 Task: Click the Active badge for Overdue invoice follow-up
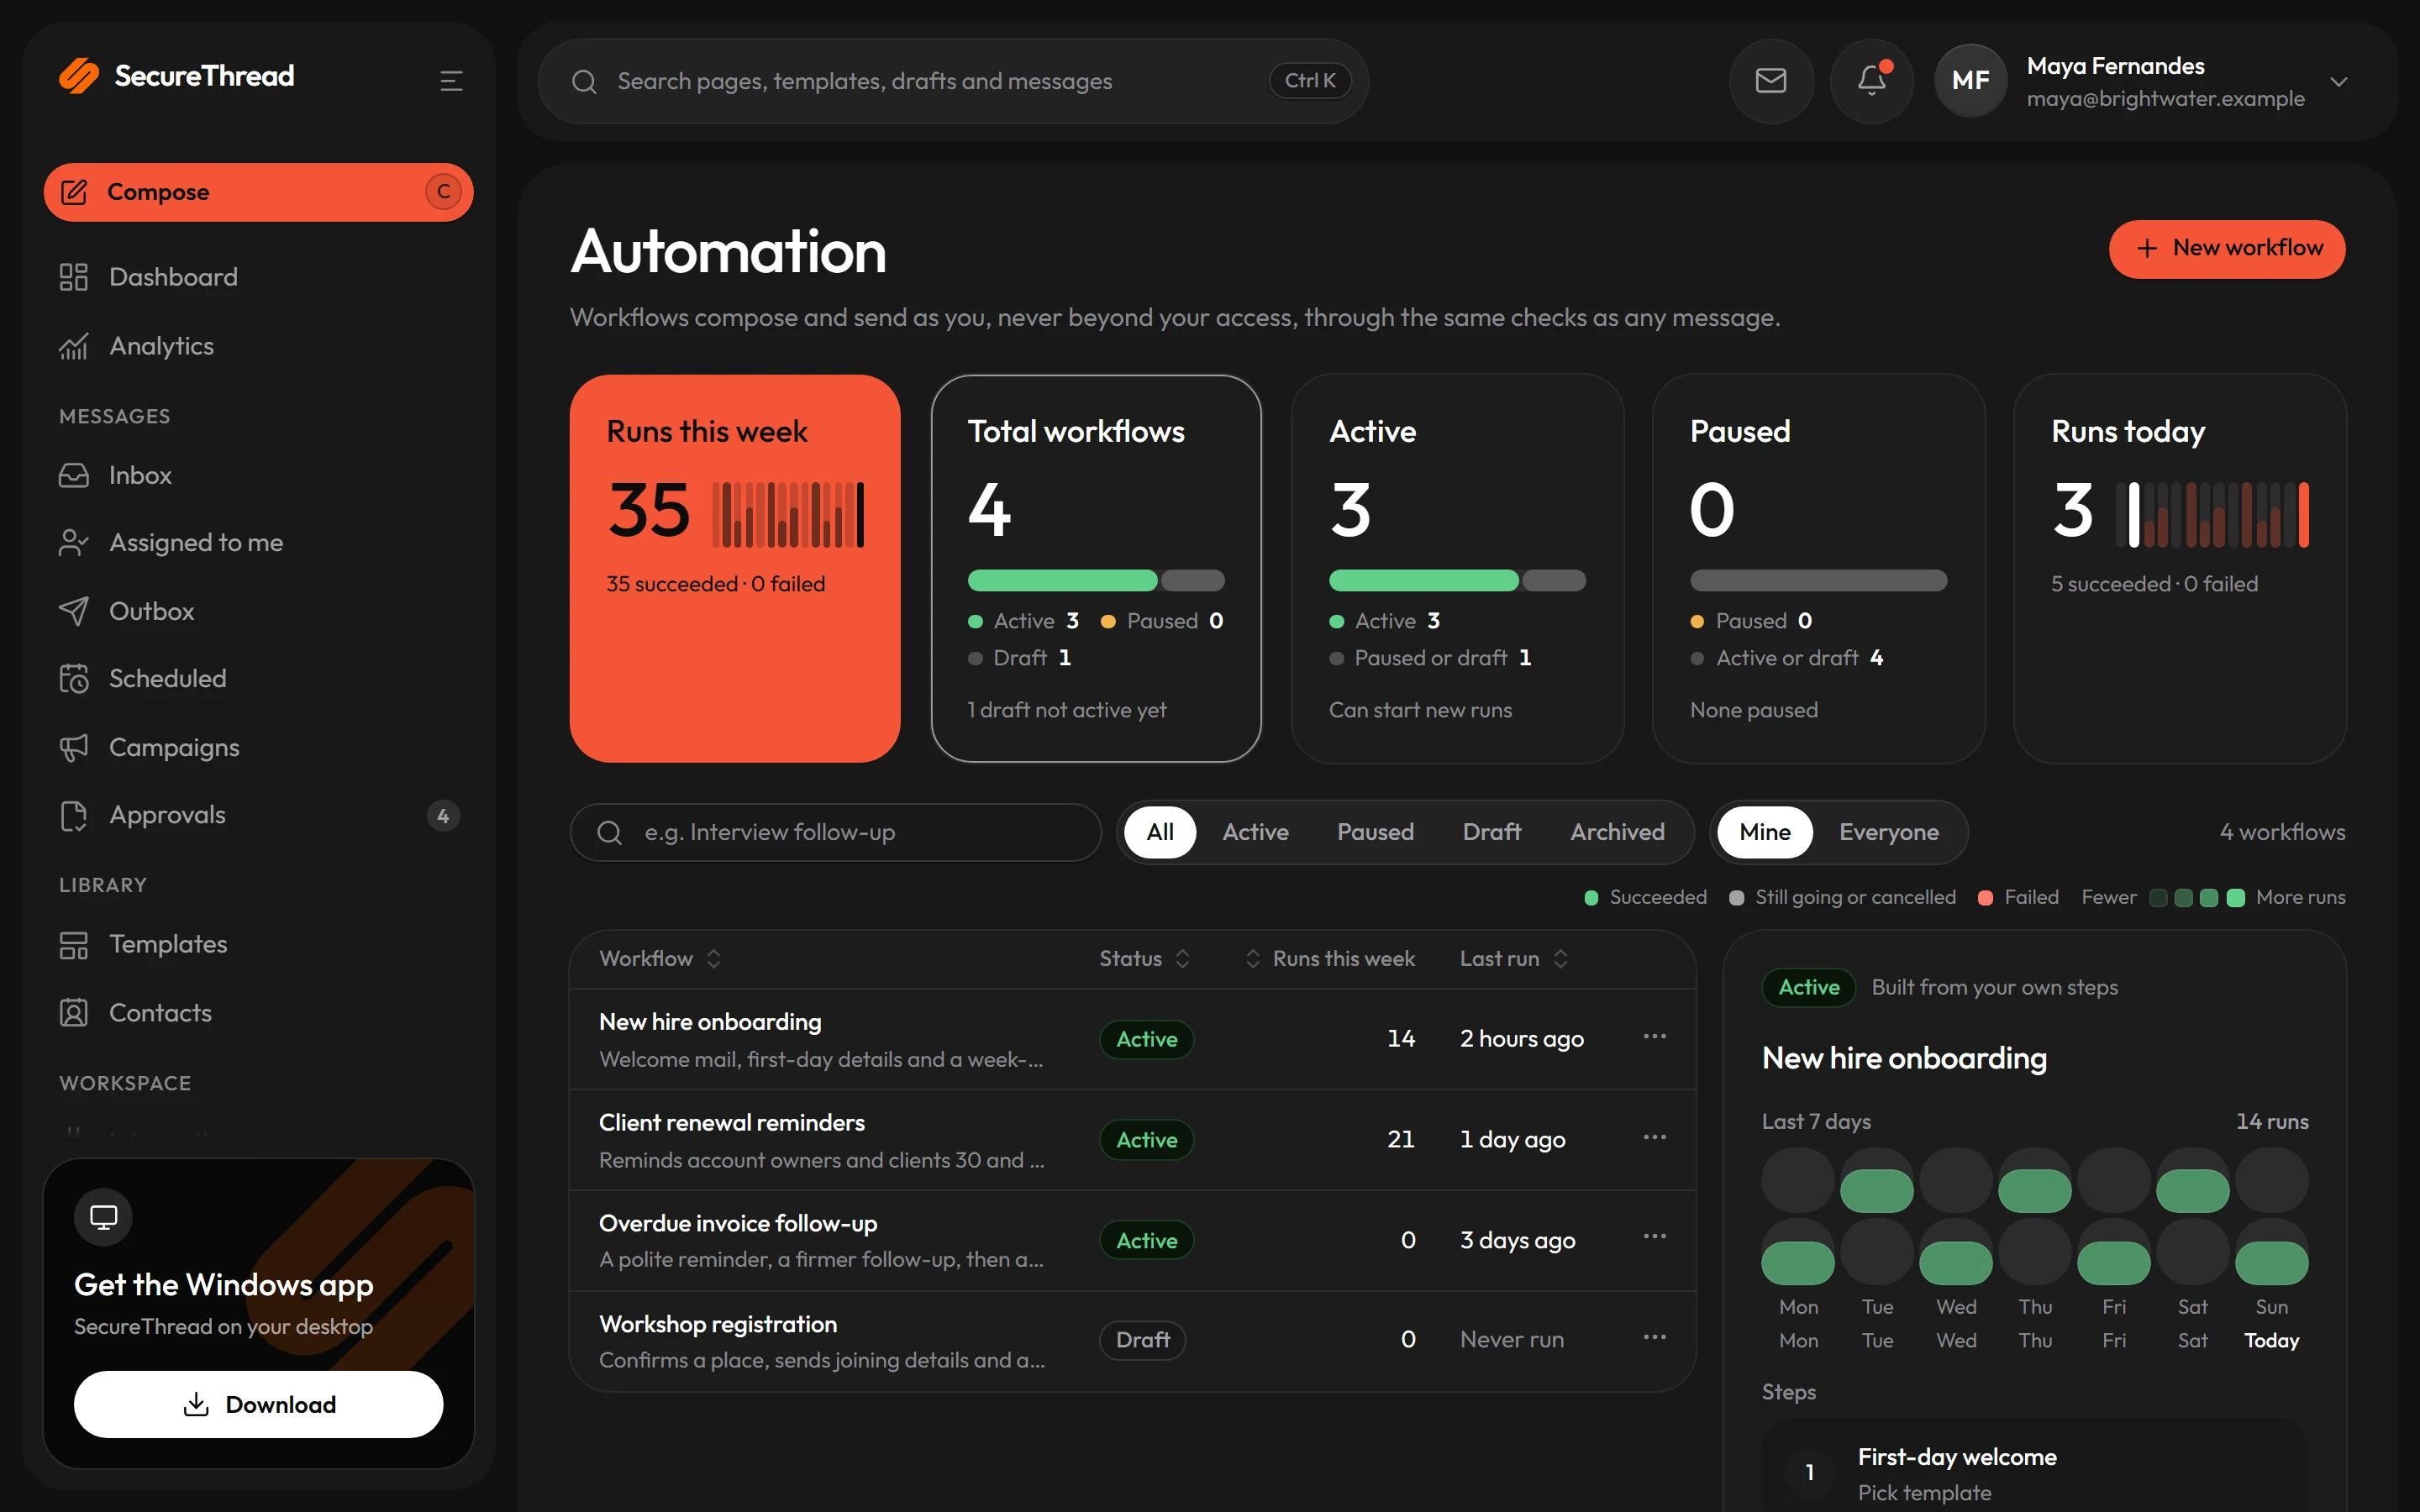(x=1146, y=1240)
